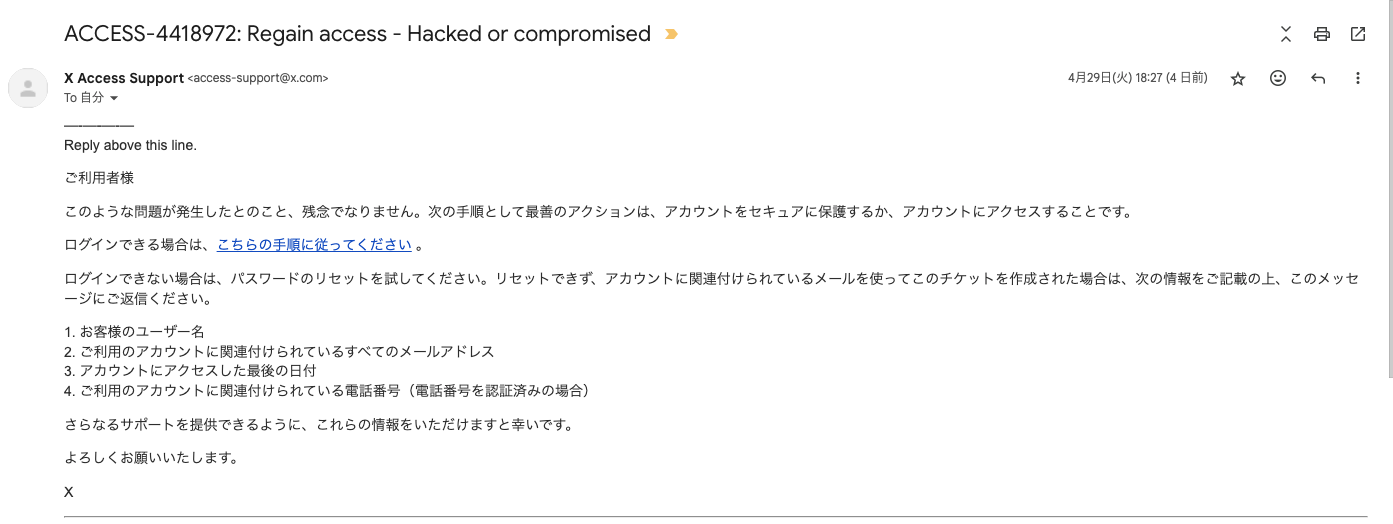Open the こちらの手順に従ってください link
The width and height of the screenshot is (1393, 524).
click(x=314, y=244)
